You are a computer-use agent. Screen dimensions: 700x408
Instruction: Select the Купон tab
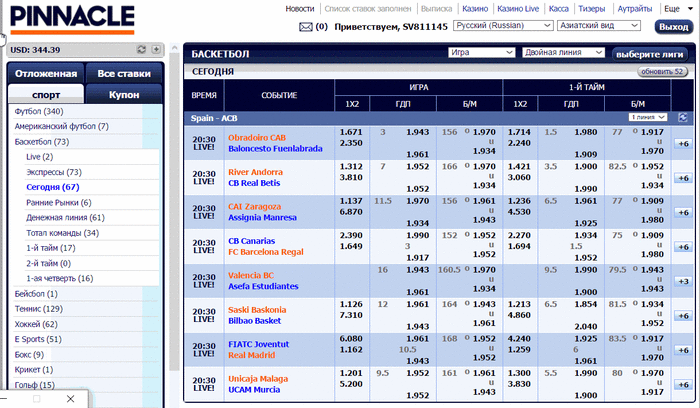coord(124,95)
